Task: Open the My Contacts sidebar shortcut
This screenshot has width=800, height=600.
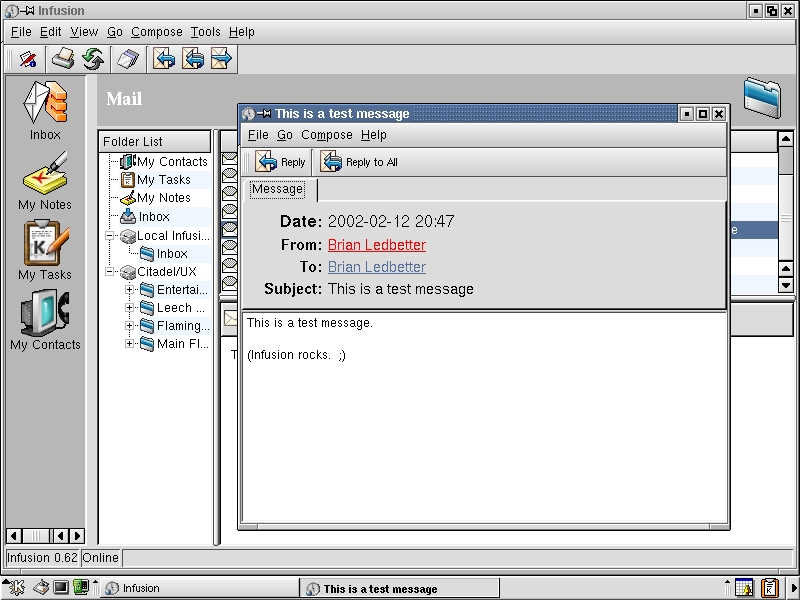Action: tap(45, 320)
